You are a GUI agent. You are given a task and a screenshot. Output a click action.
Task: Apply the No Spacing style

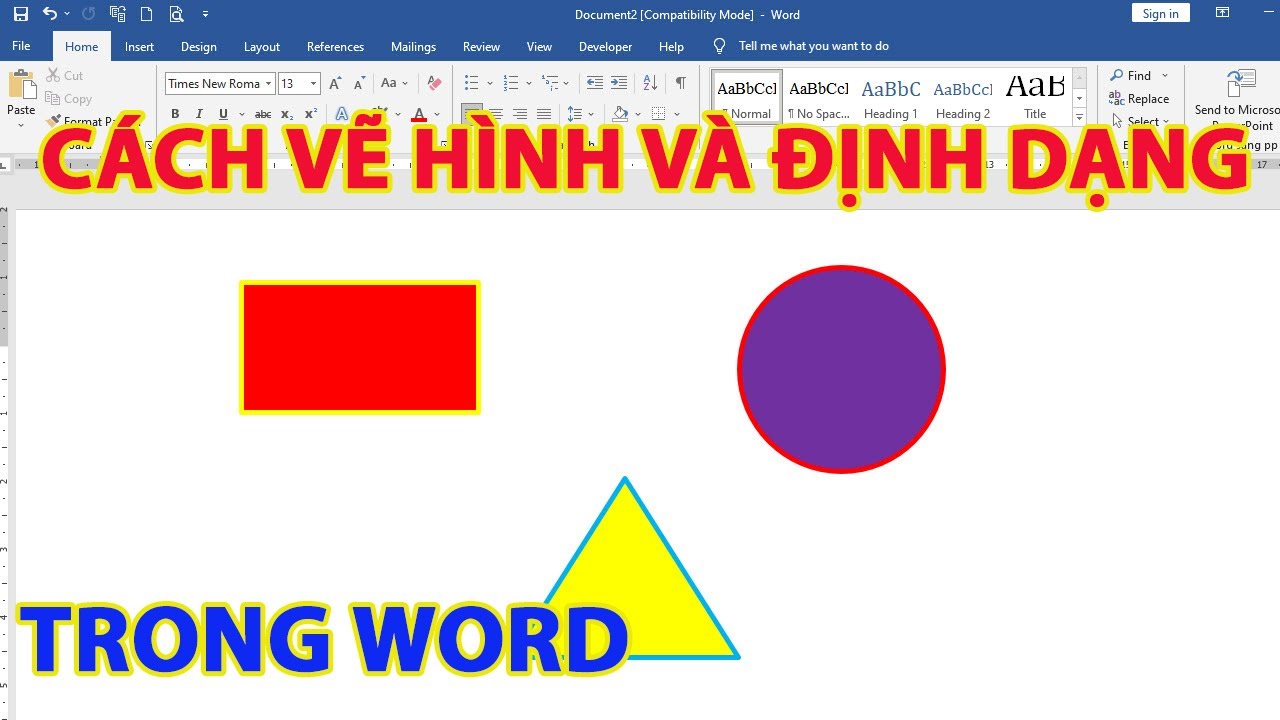pyautogui.click(x=819, y=98)
